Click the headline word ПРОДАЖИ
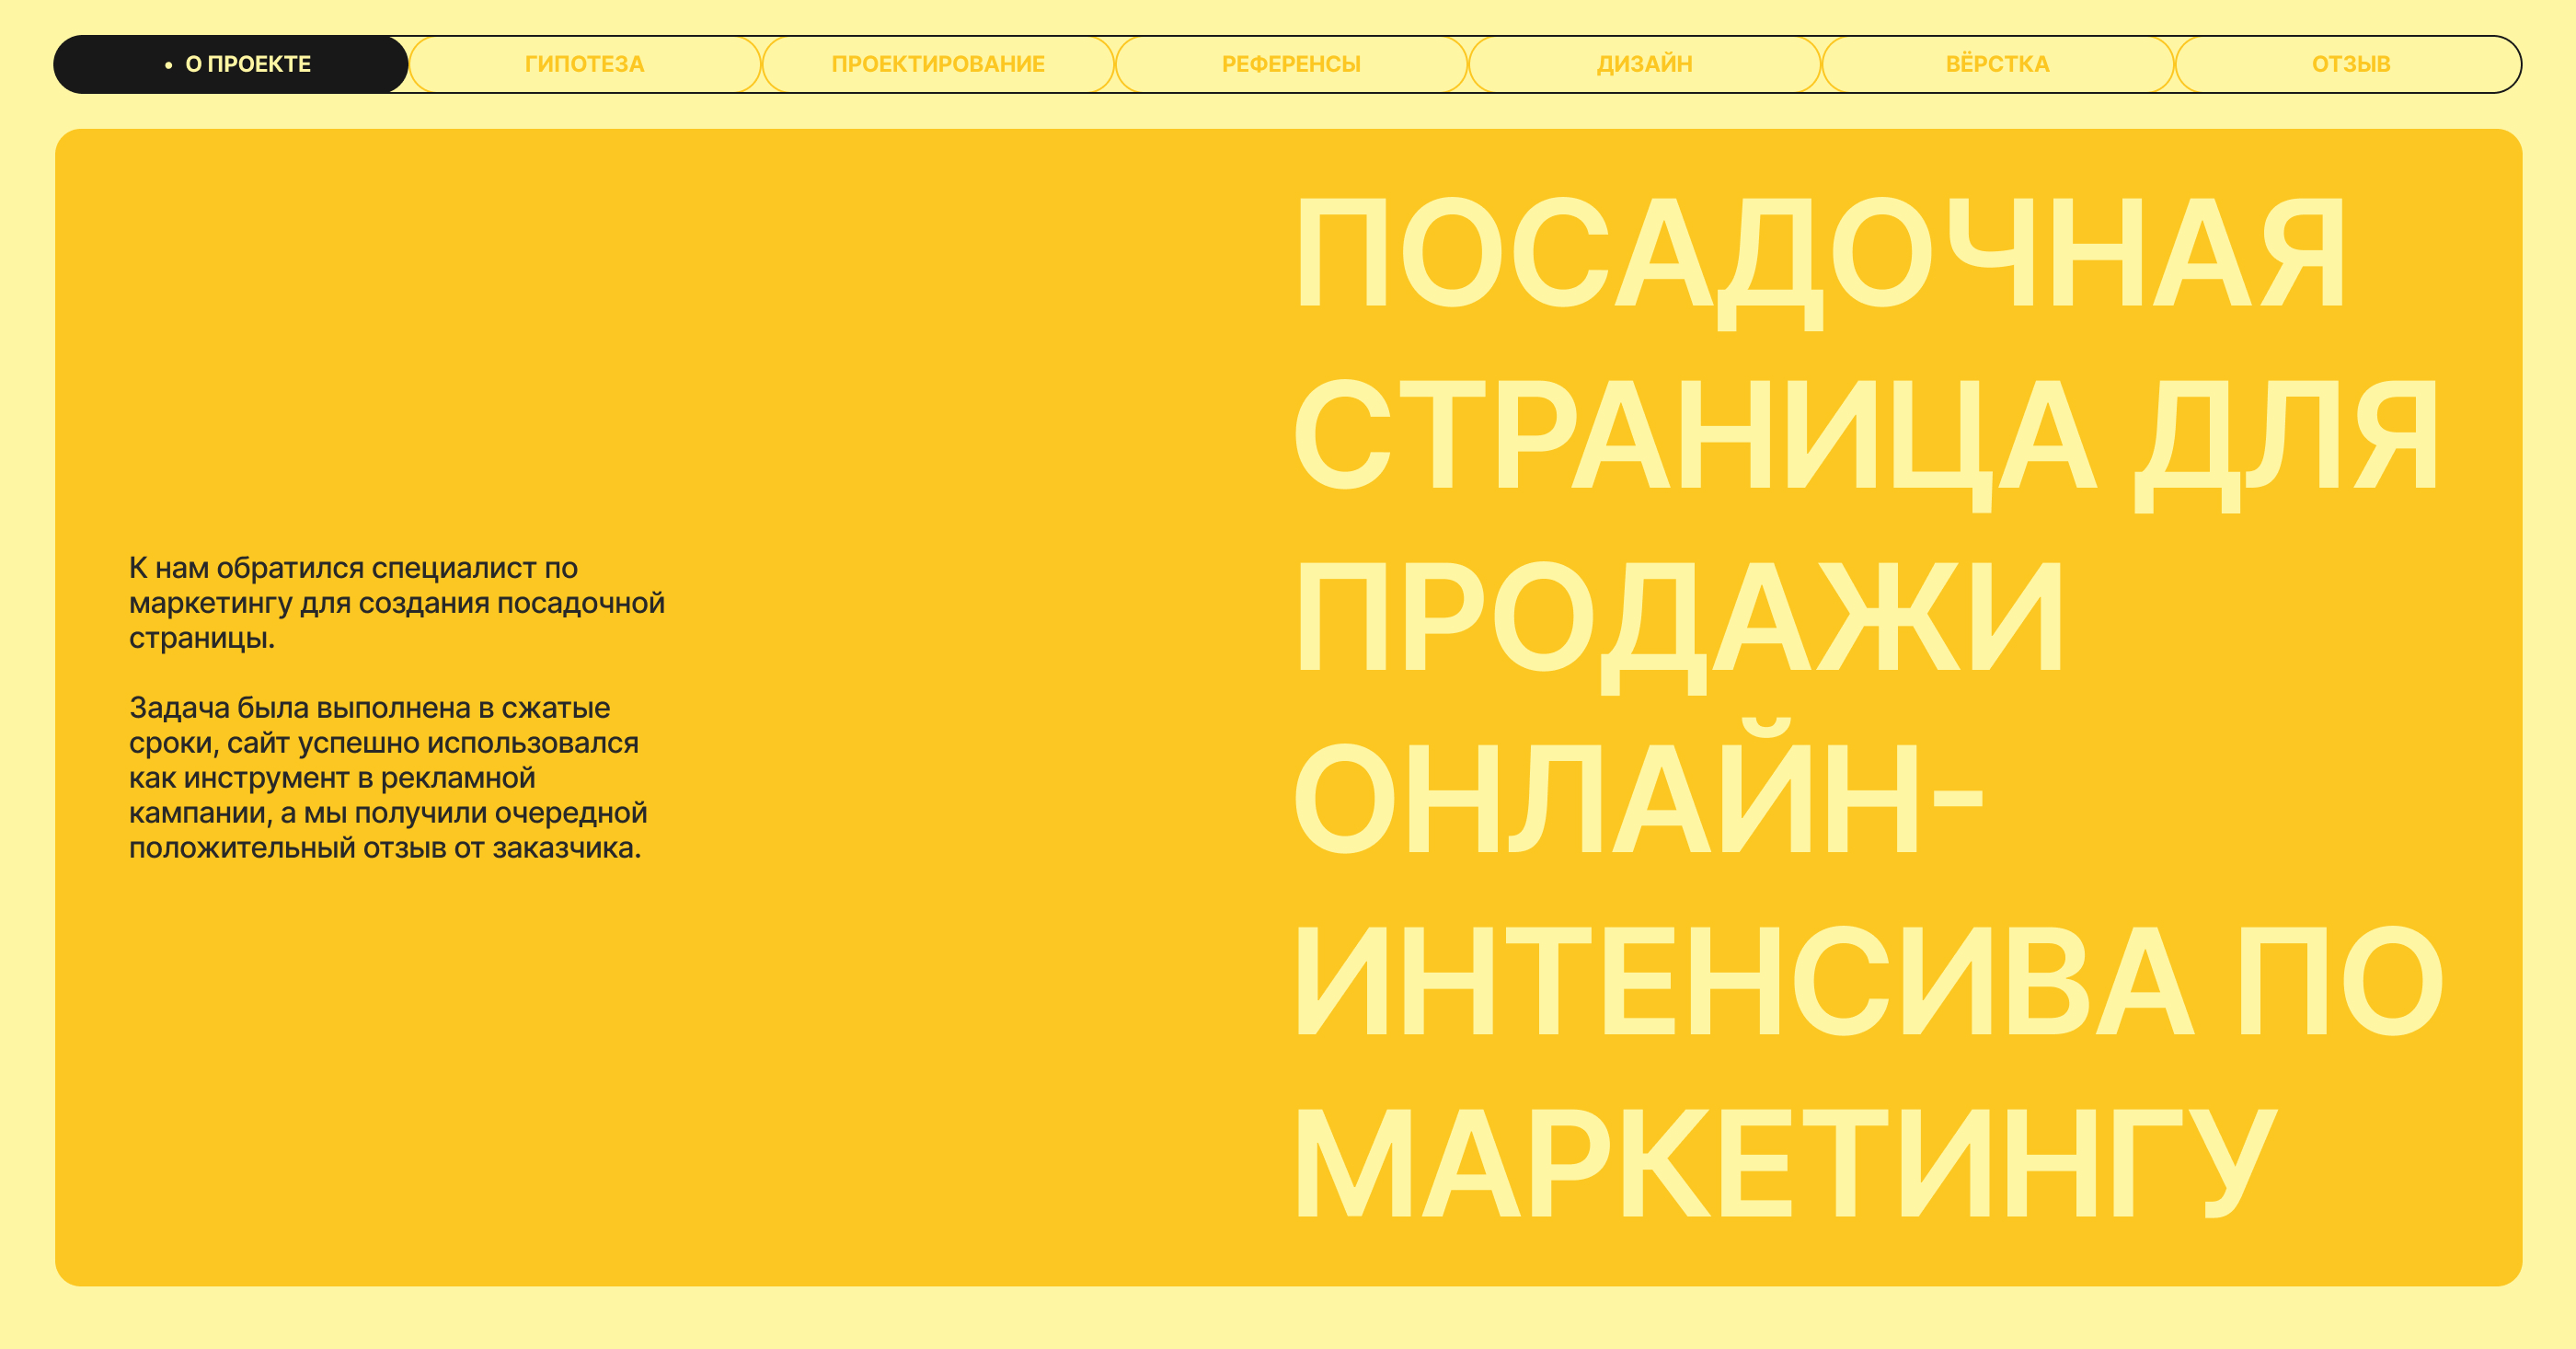2576x1349 pixels. [1678, 618]
